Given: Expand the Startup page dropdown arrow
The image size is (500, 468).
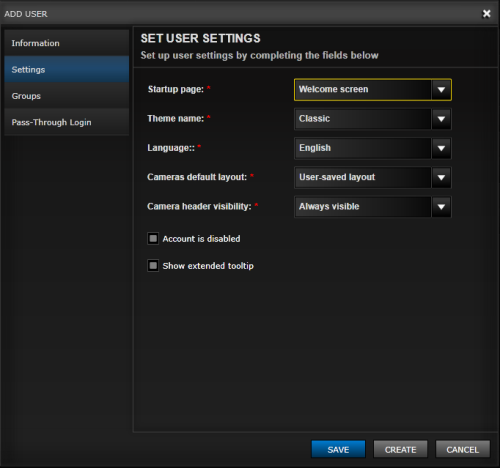Looking at the screenshot, I should pyautogui.click(x=441, y=90).
